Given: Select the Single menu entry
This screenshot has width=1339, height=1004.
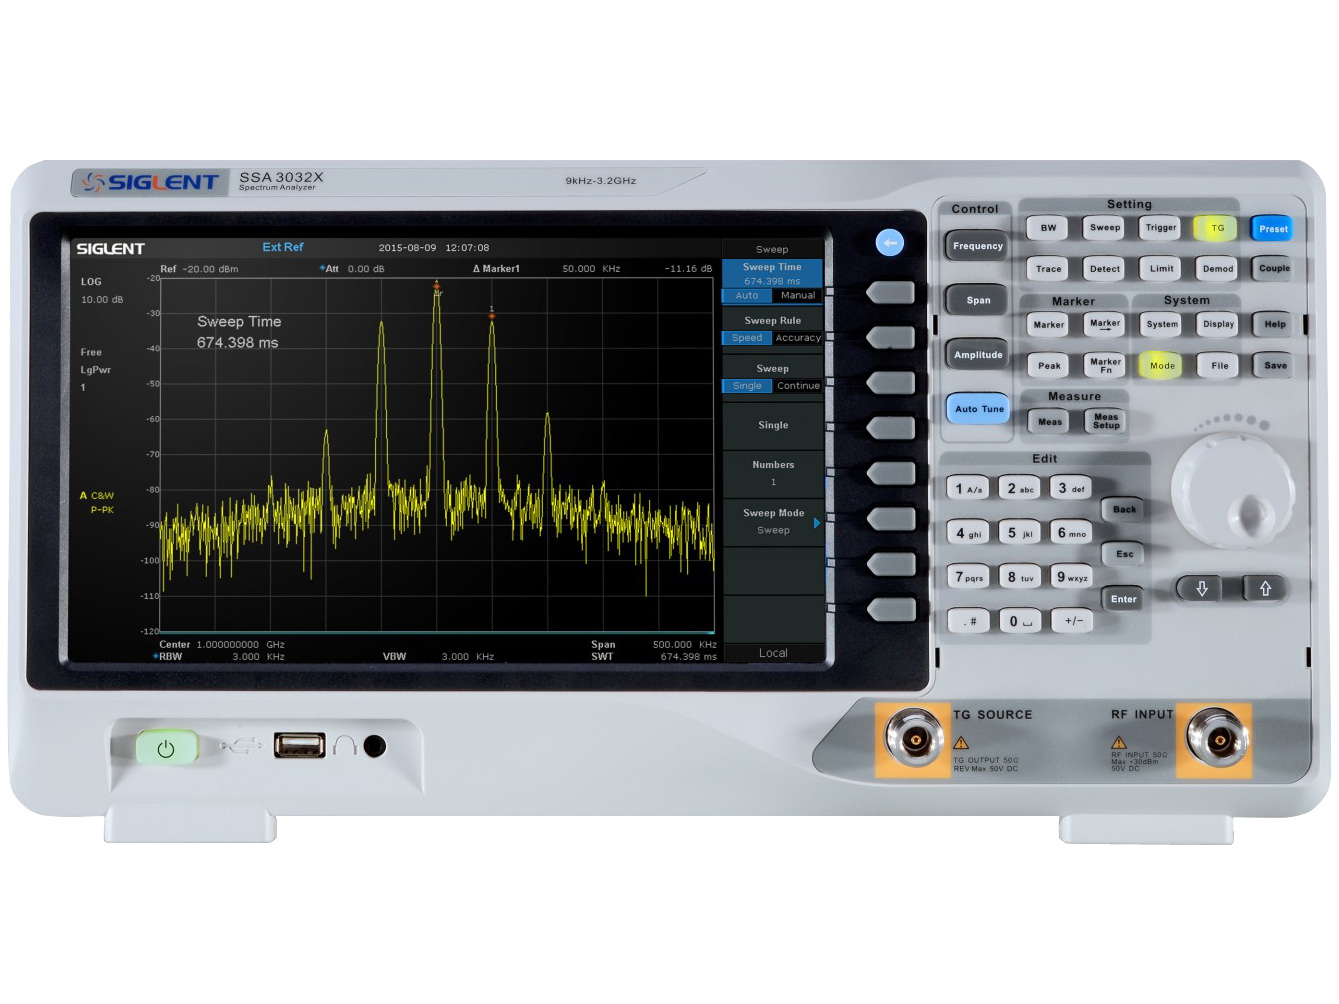Looking at the screenshot, I should click(773, 426).
